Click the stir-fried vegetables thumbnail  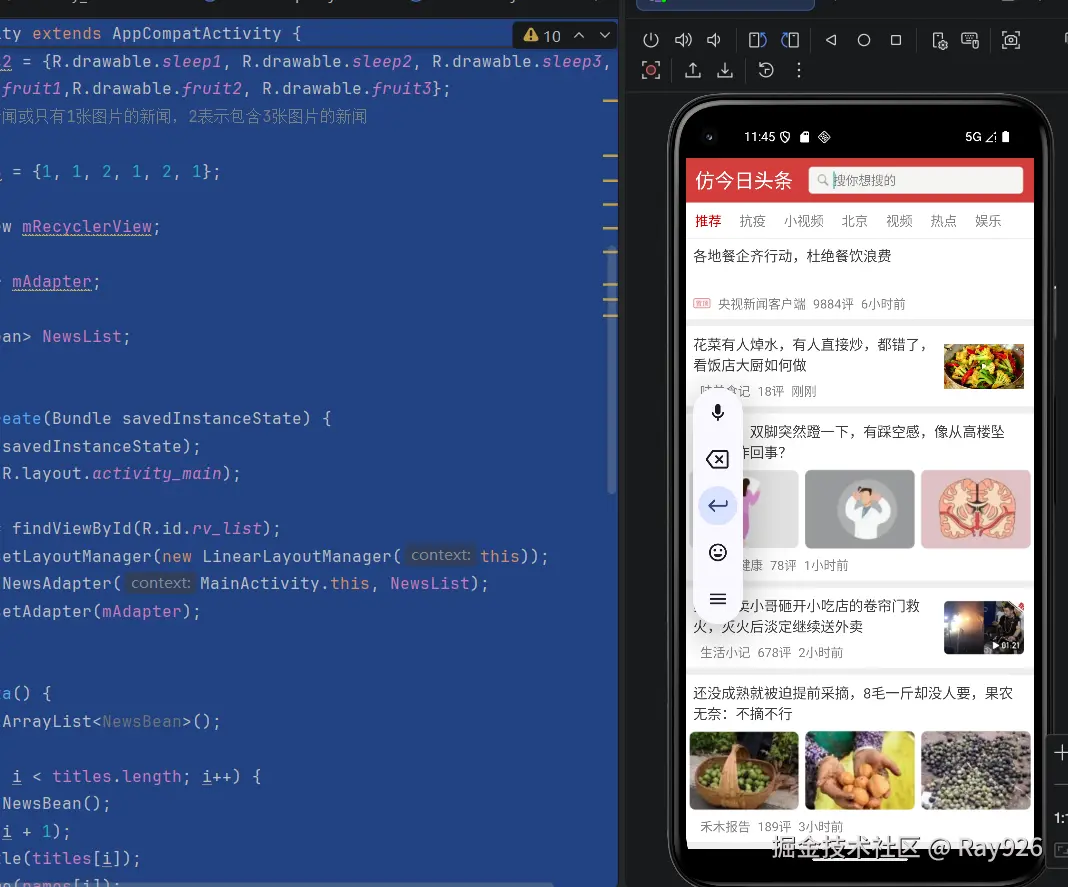(x=984, y=367)
